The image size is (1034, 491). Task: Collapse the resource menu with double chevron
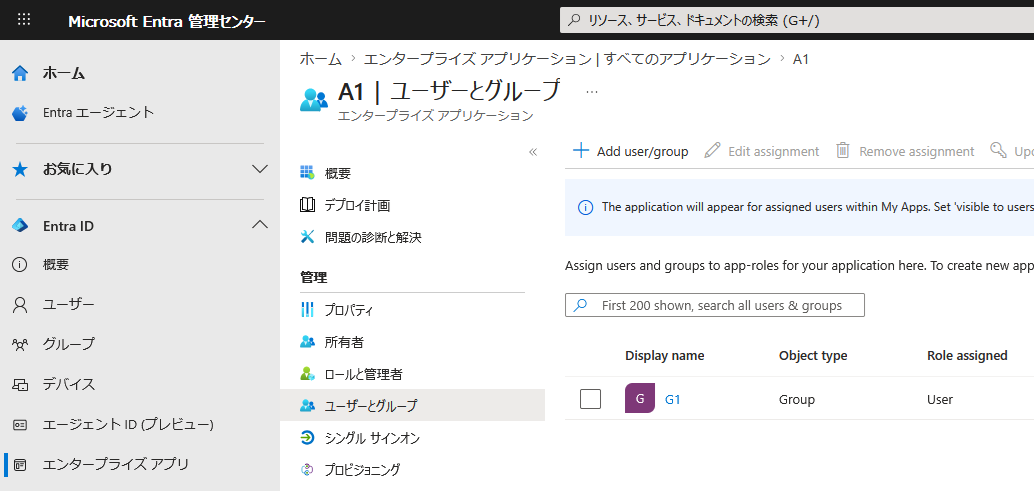coord(533,152)
